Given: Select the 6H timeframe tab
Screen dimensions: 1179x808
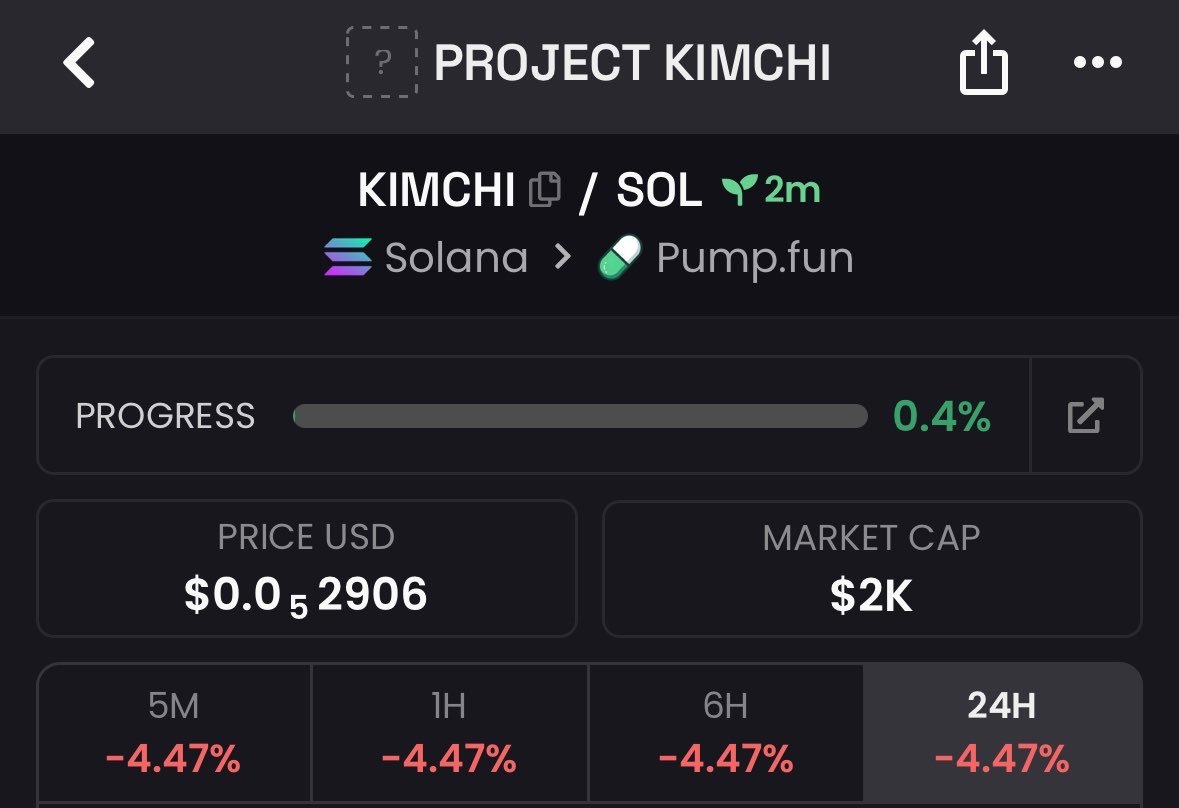Looking at the screenshot, I should pyautogui.click(x=726, y=733).
